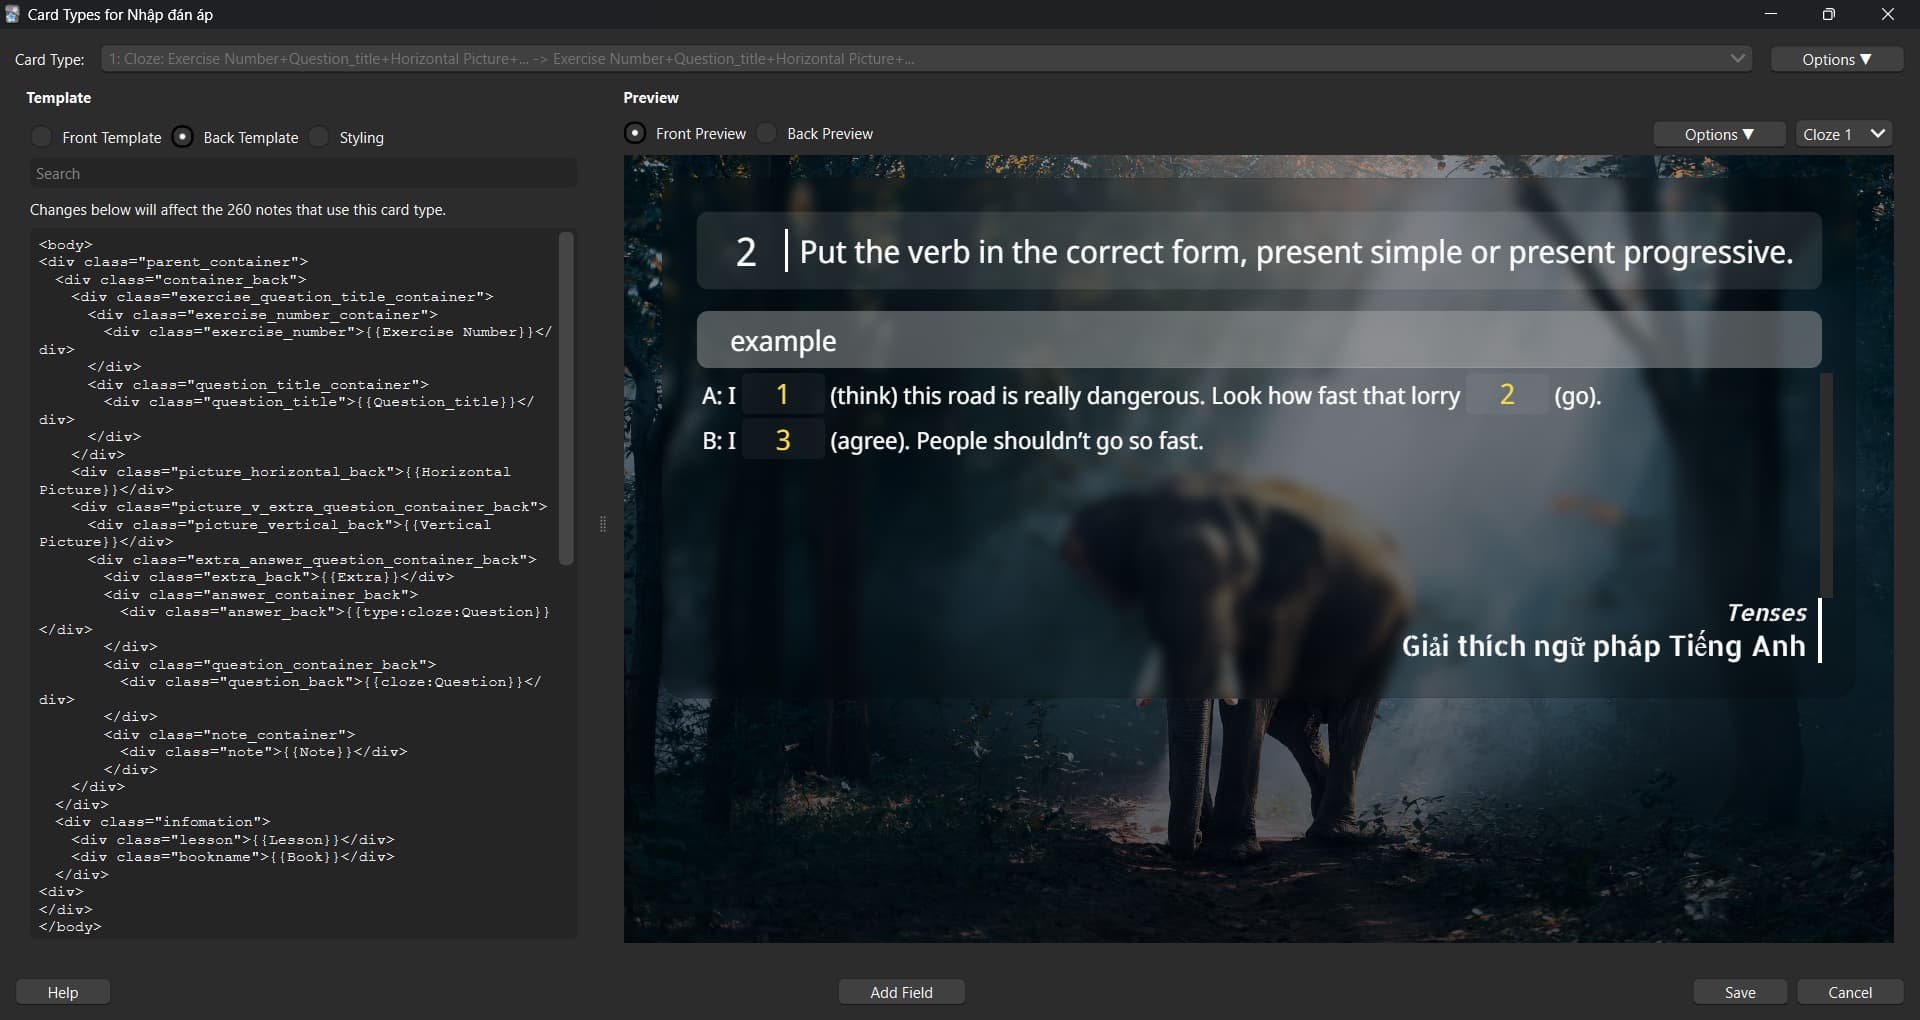Close the Card Types window
This screenshot has height=1020, width=1920.
click(1888, 14)
